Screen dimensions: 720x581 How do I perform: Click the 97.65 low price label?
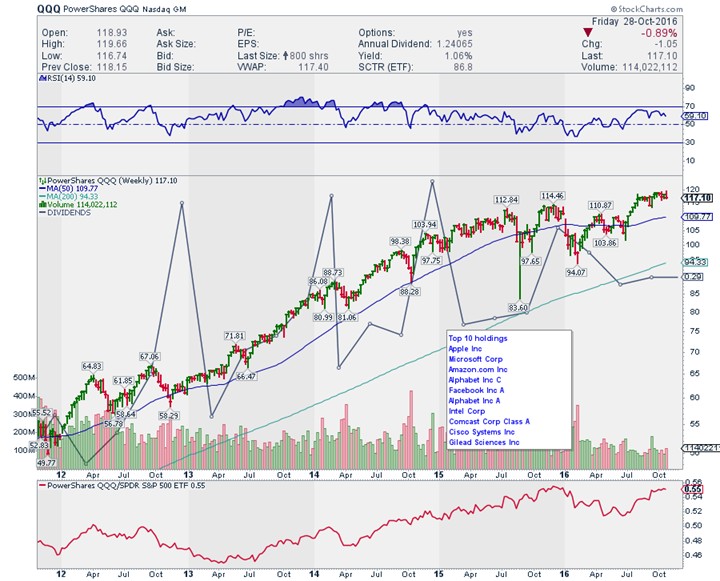click(x=531, y=261)
